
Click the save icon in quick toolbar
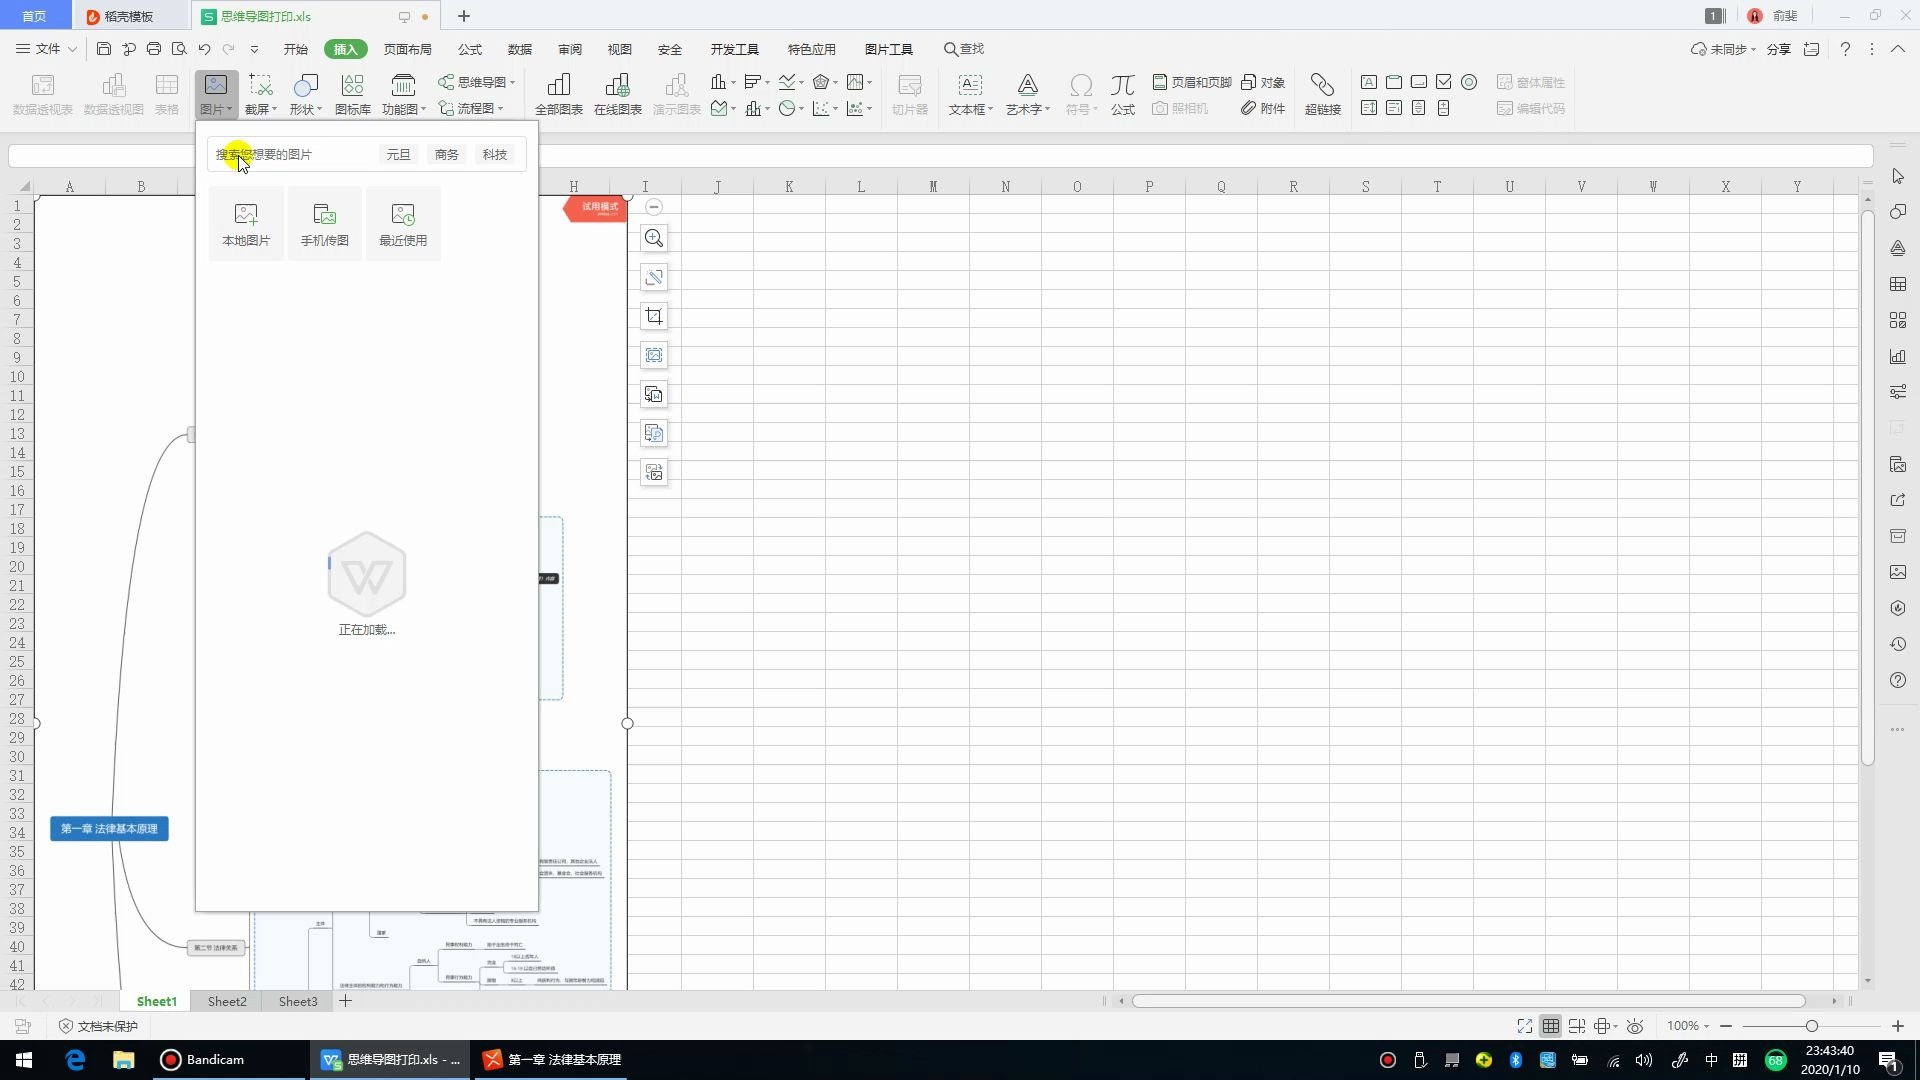[104, 49]
